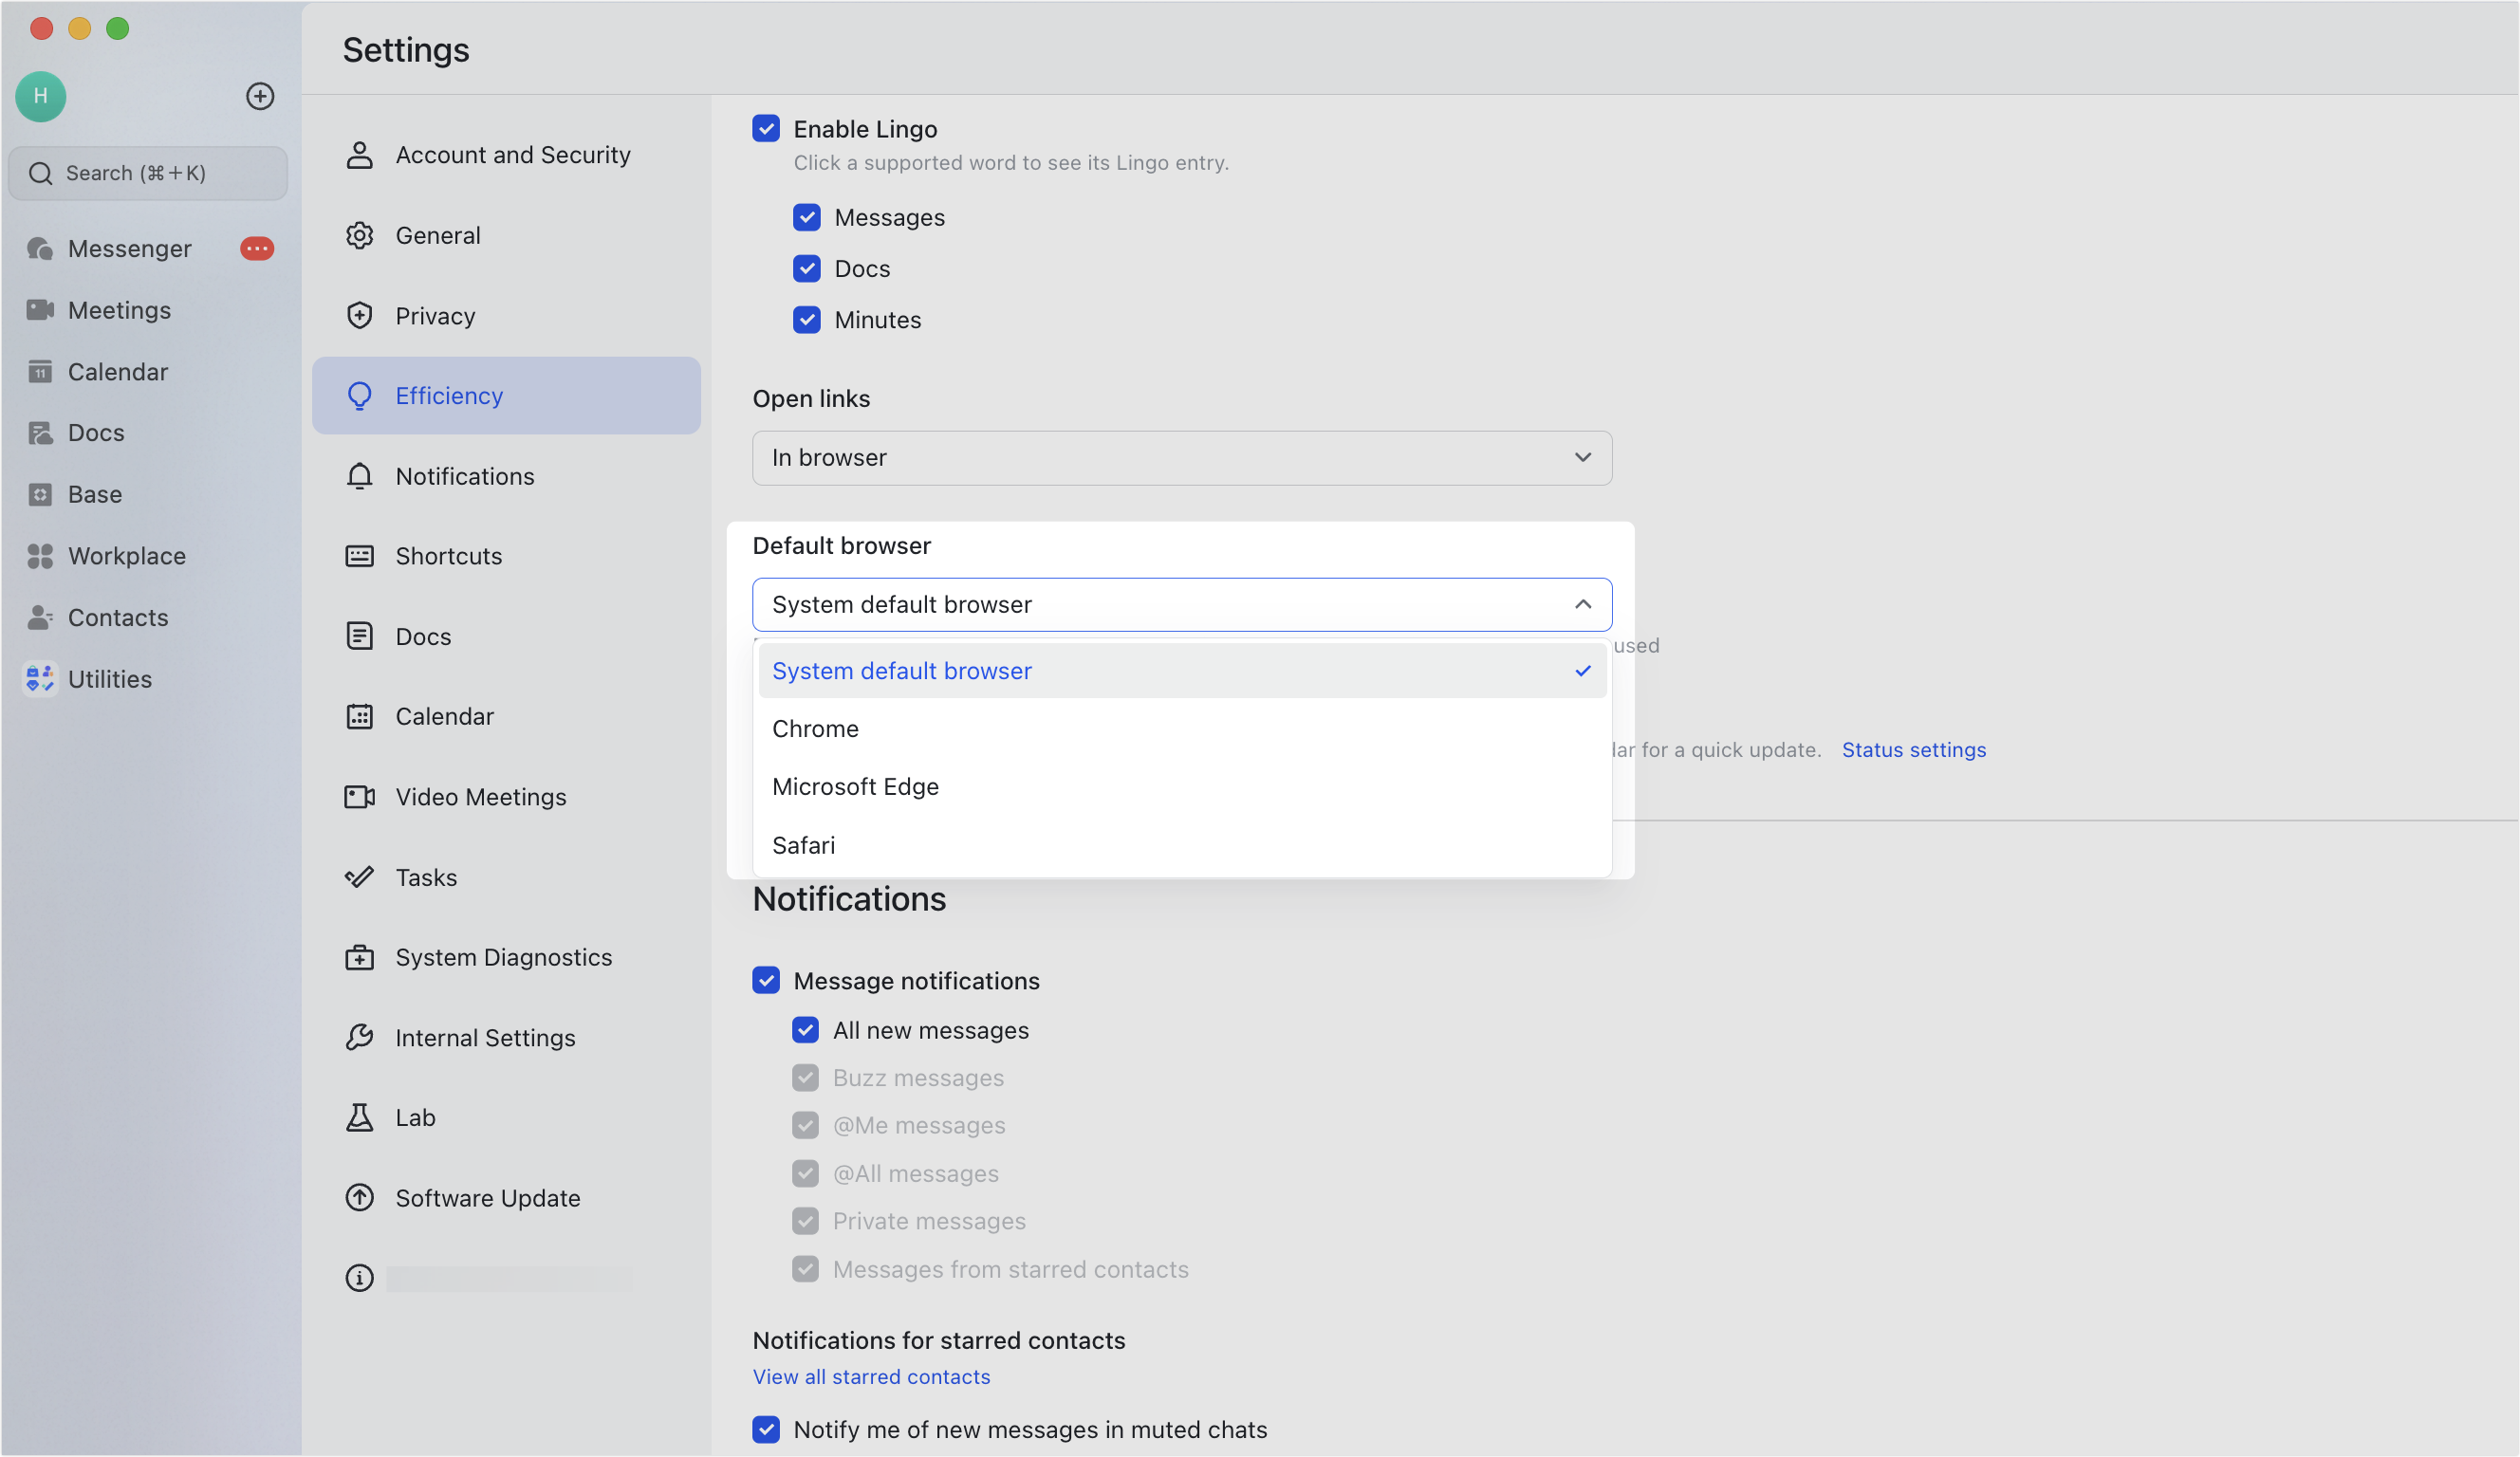Go to Shortcuts settings section
The height and width of the screenshot is (1457, 2520).
click(x=448, y=556)
